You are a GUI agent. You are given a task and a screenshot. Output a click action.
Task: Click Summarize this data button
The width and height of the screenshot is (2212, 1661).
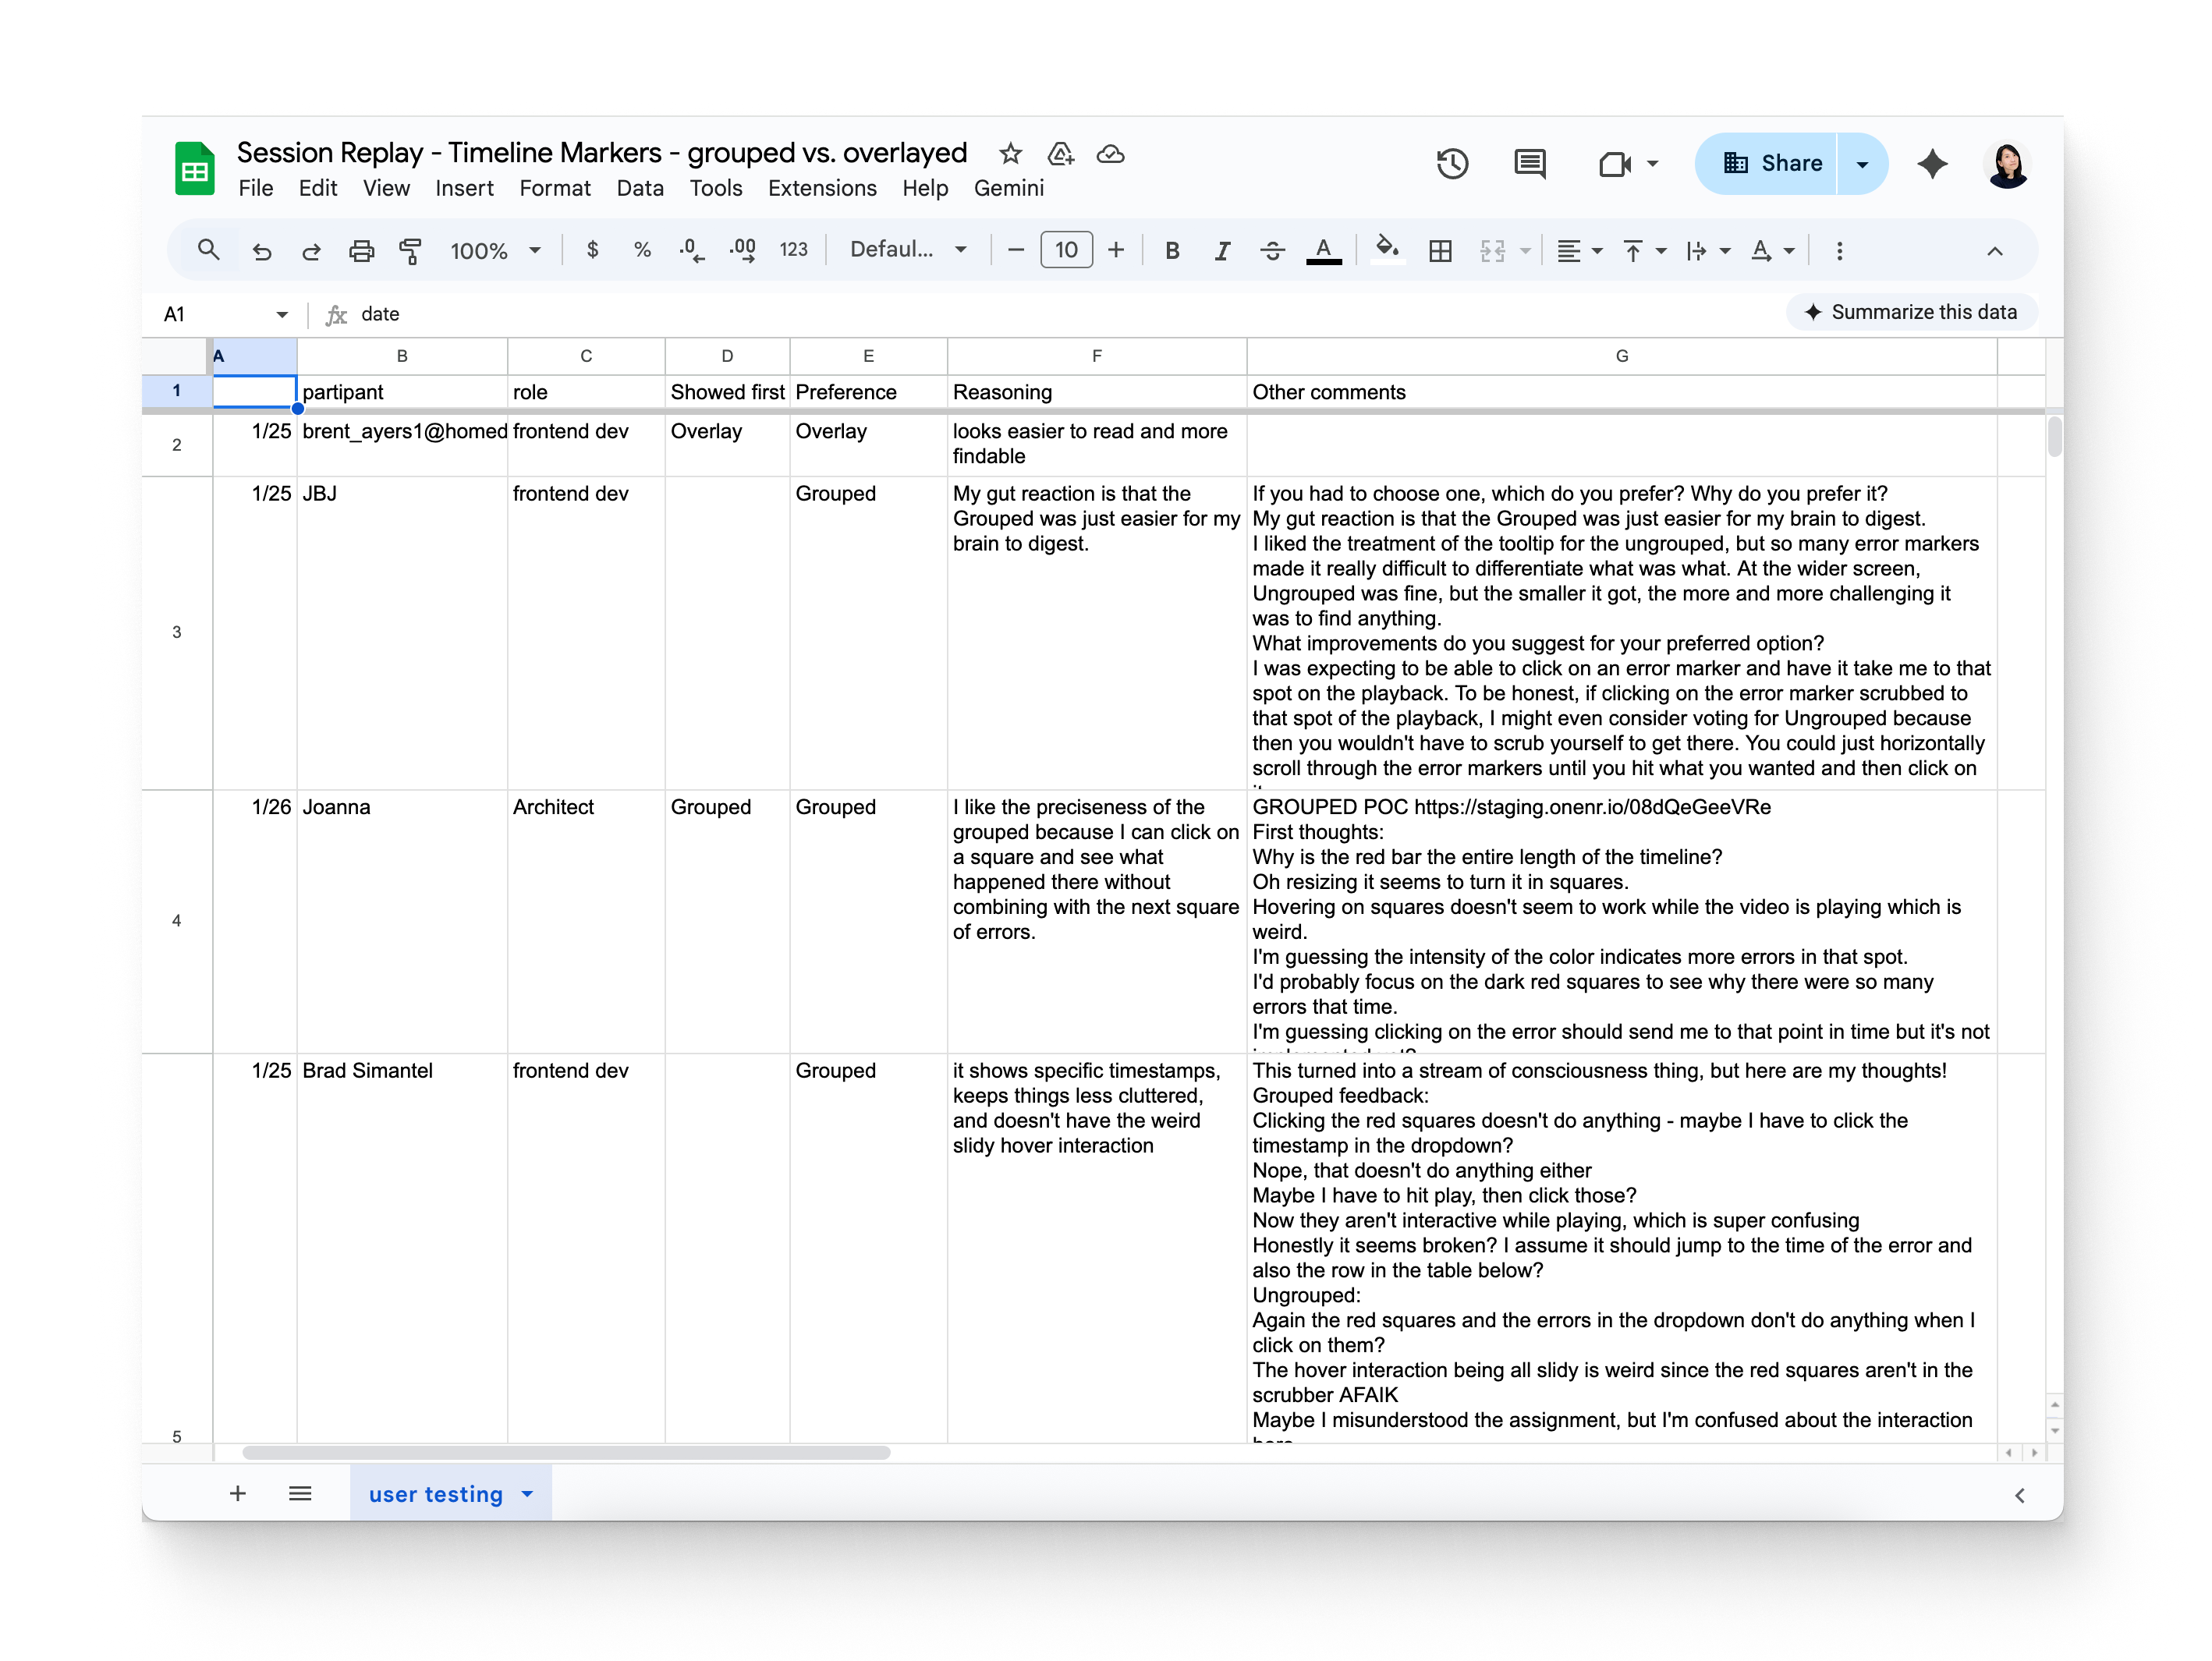pyautogui.click(x=1911, y=312)
